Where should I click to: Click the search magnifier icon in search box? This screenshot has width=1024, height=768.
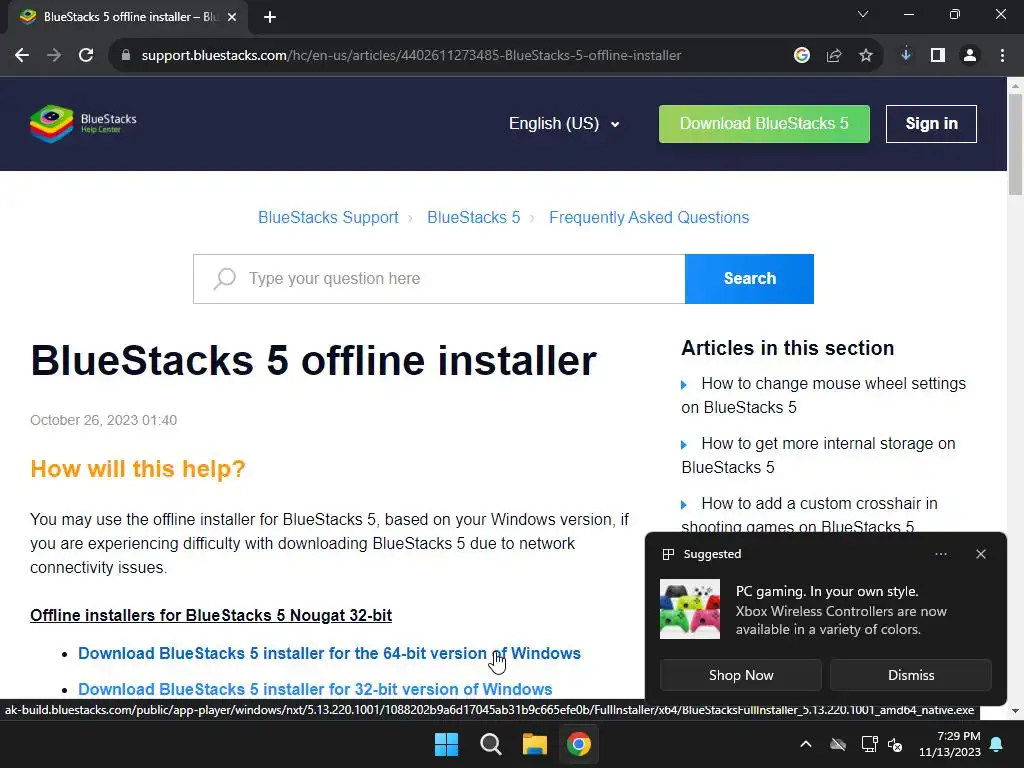pyautogui.click(x=224, y=278)
